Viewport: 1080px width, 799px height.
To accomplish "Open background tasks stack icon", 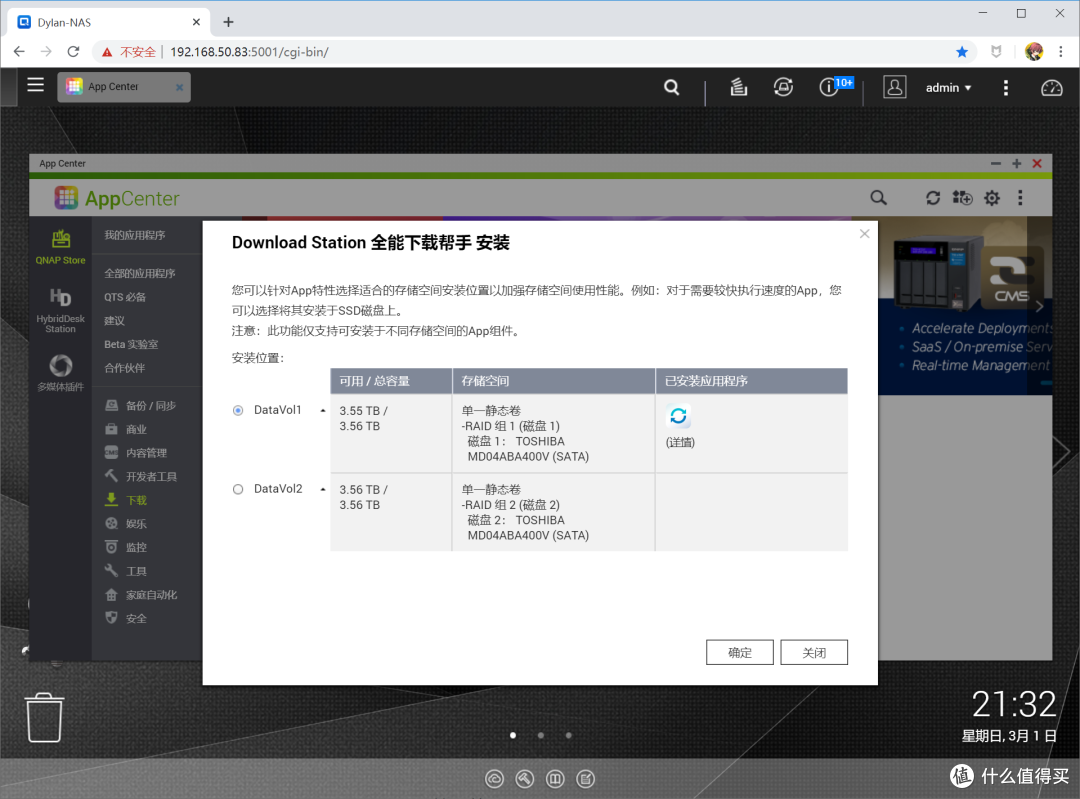I will 738,87.
